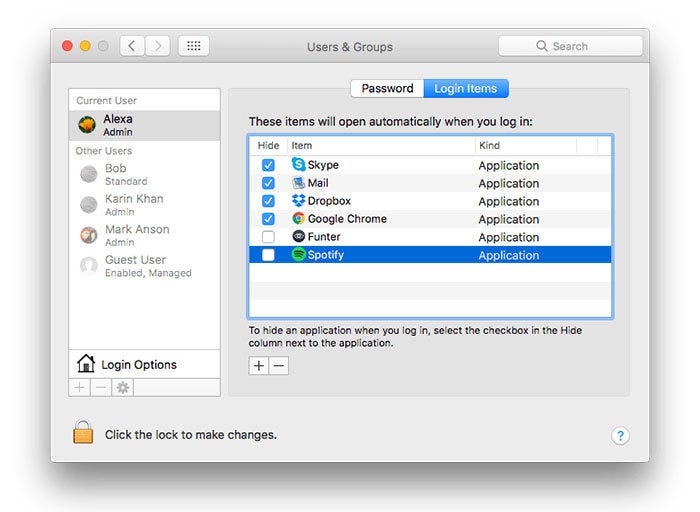Viewport: 700px width, 512px height.
Task: Click Application kind cell for Skype
Action: pos(508,166)
